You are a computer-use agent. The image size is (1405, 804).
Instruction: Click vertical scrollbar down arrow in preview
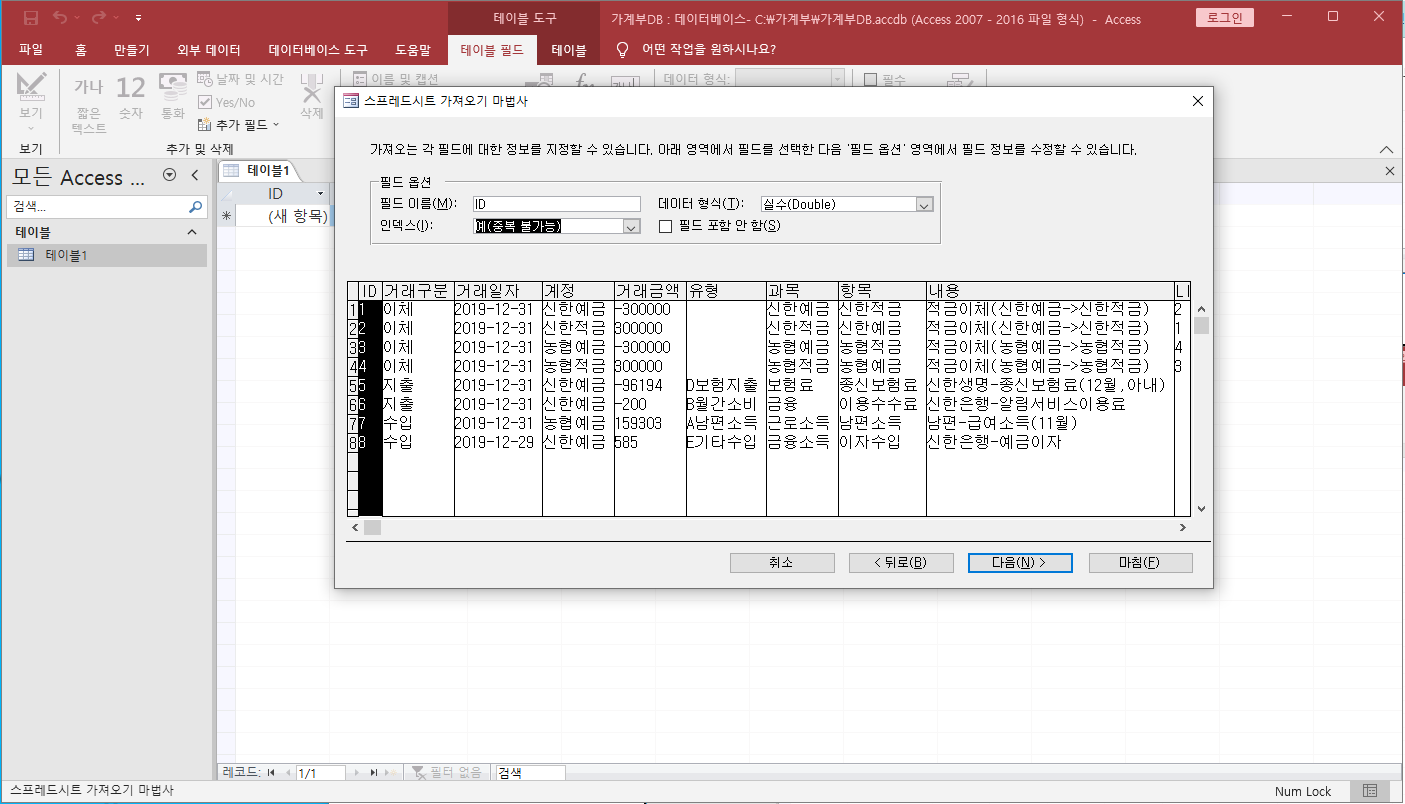pyautogui.click(x=1201, y=508)
